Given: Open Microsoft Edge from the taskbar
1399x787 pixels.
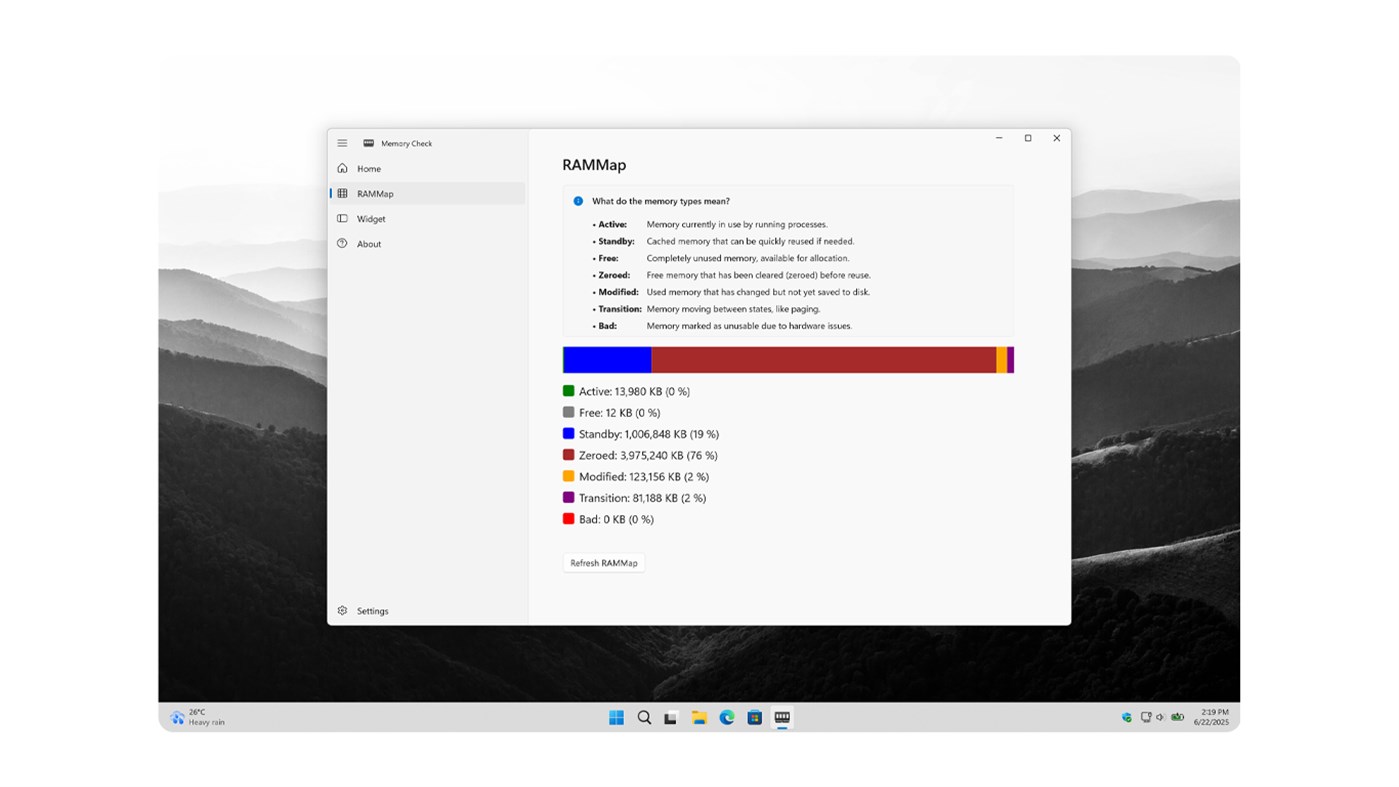Looking at the screenshot, I should tap(725, 717).
